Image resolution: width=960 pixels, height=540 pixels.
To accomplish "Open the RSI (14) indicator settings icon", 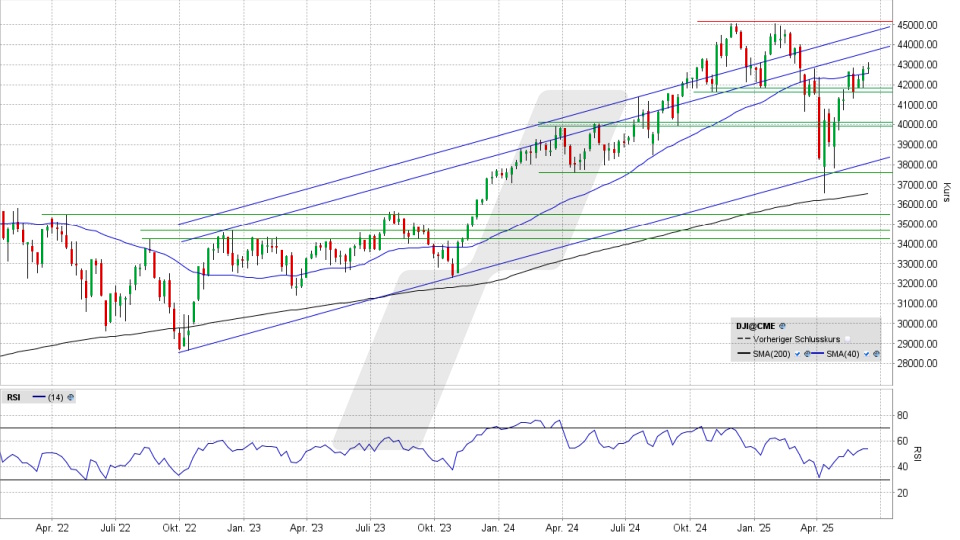I will pos(70,397).
